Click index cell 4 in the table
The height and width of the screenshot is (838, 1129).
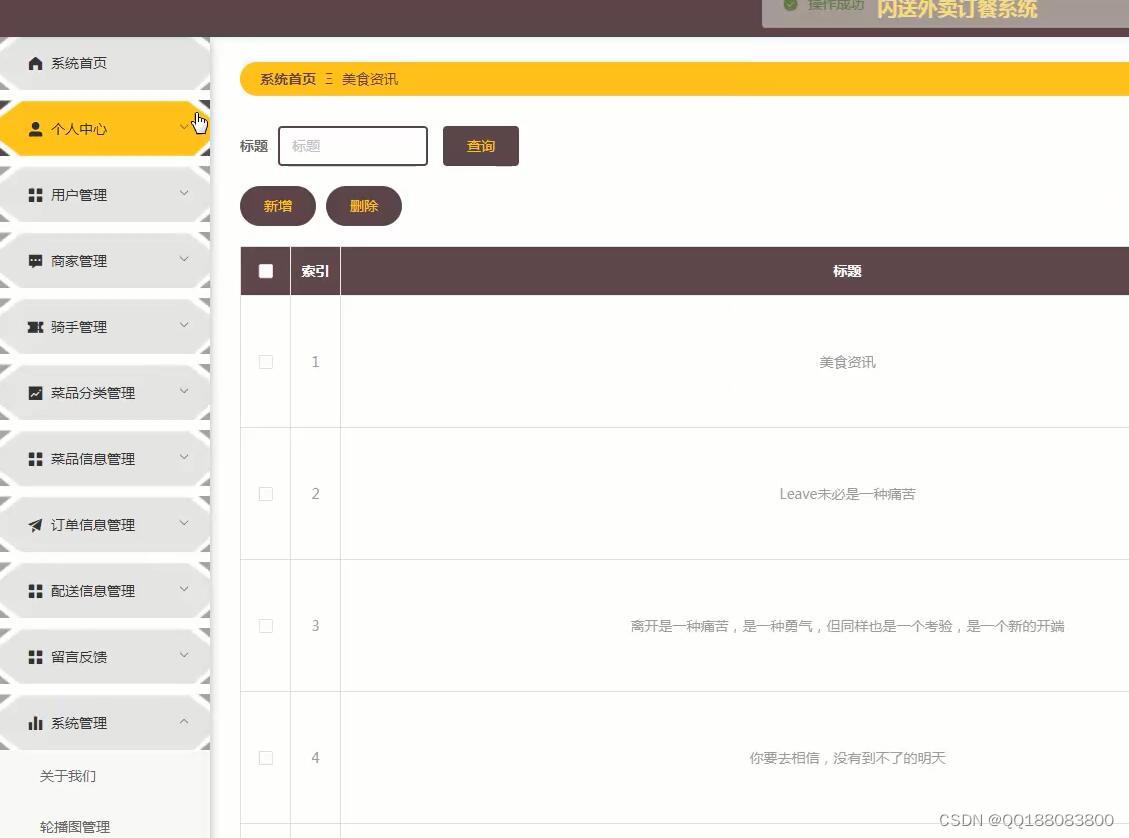(x=315, y=757)
